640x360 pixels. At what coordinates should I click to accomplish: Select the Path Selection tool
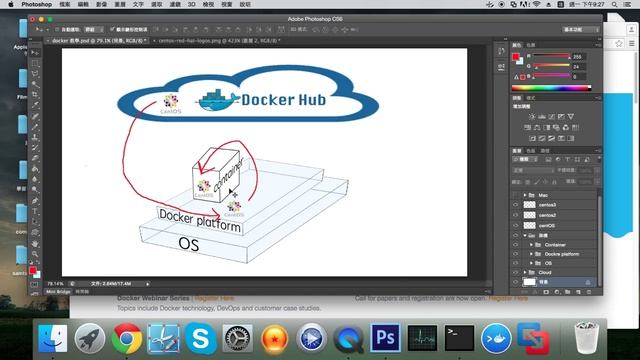click(35, 222)
